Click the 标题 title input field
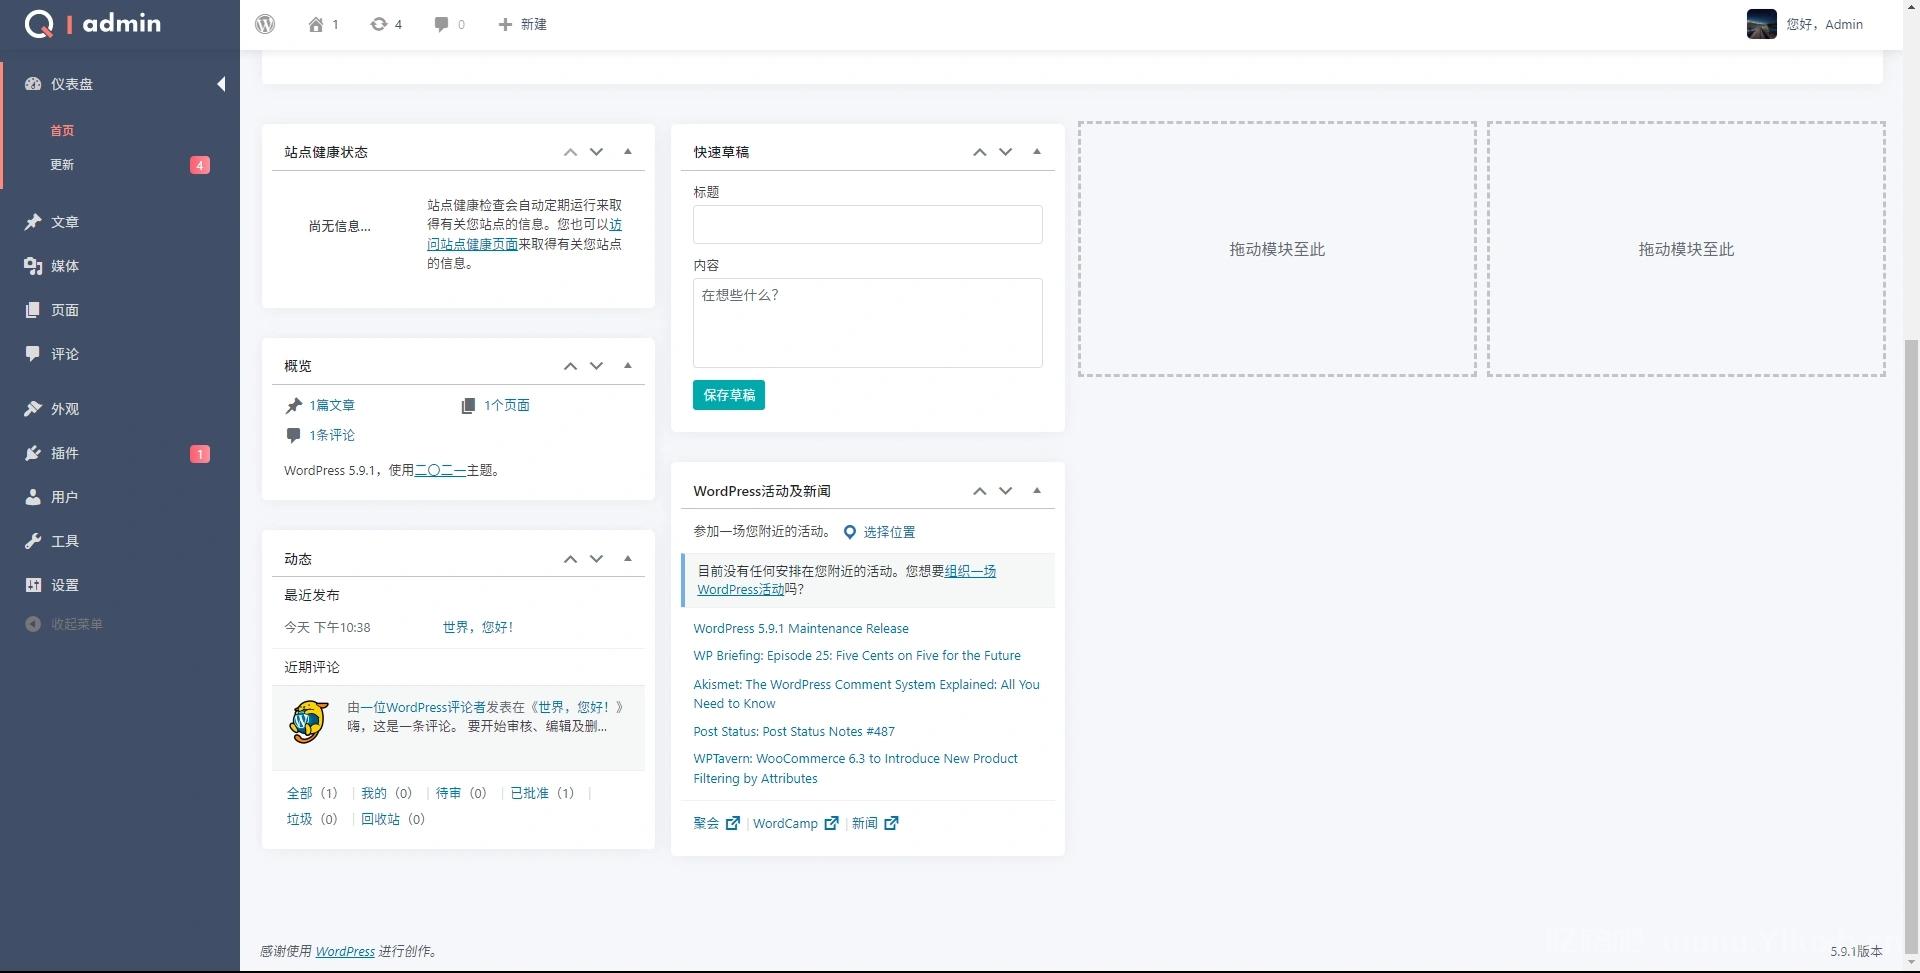The width and height of the screenshot is (1920, 973). click(867, 224)
